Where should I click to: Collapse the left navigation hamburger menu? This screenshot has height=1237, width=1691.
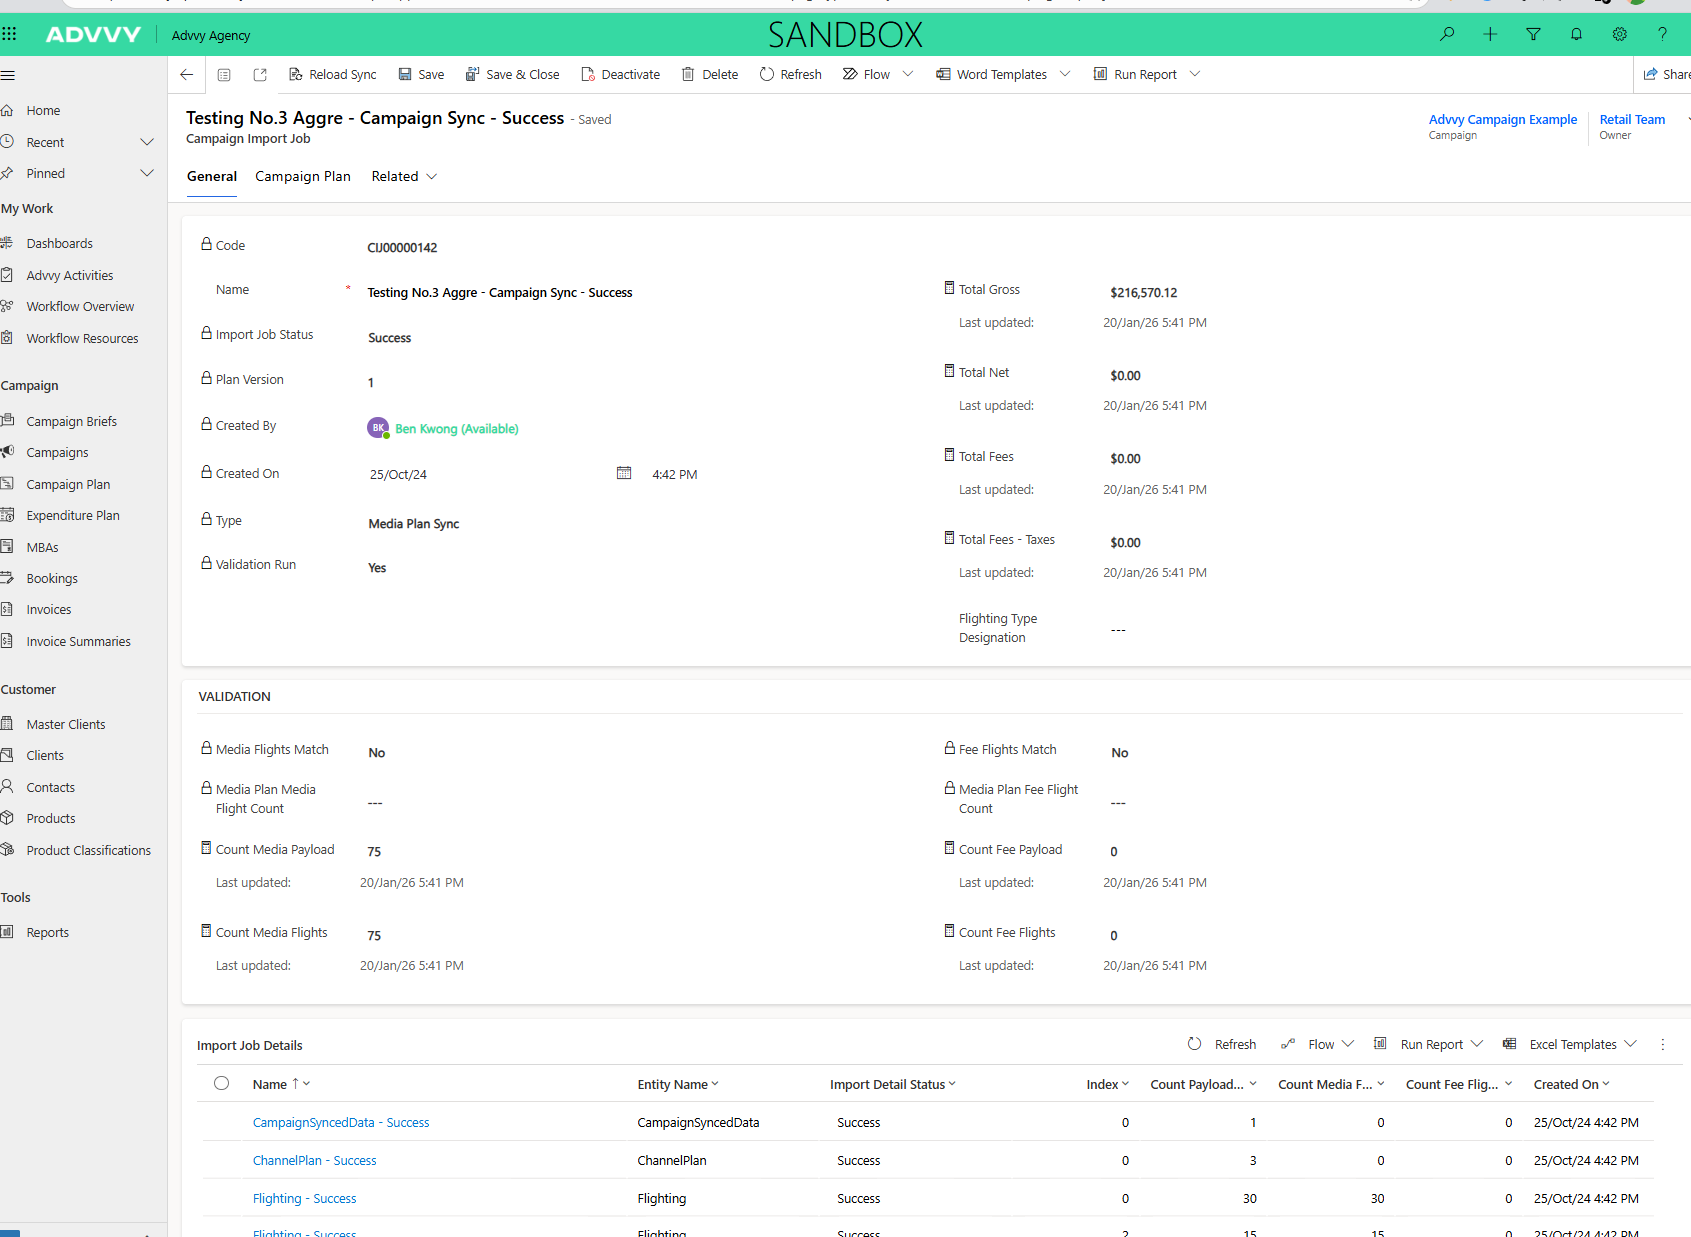click(x=8, y=75)
